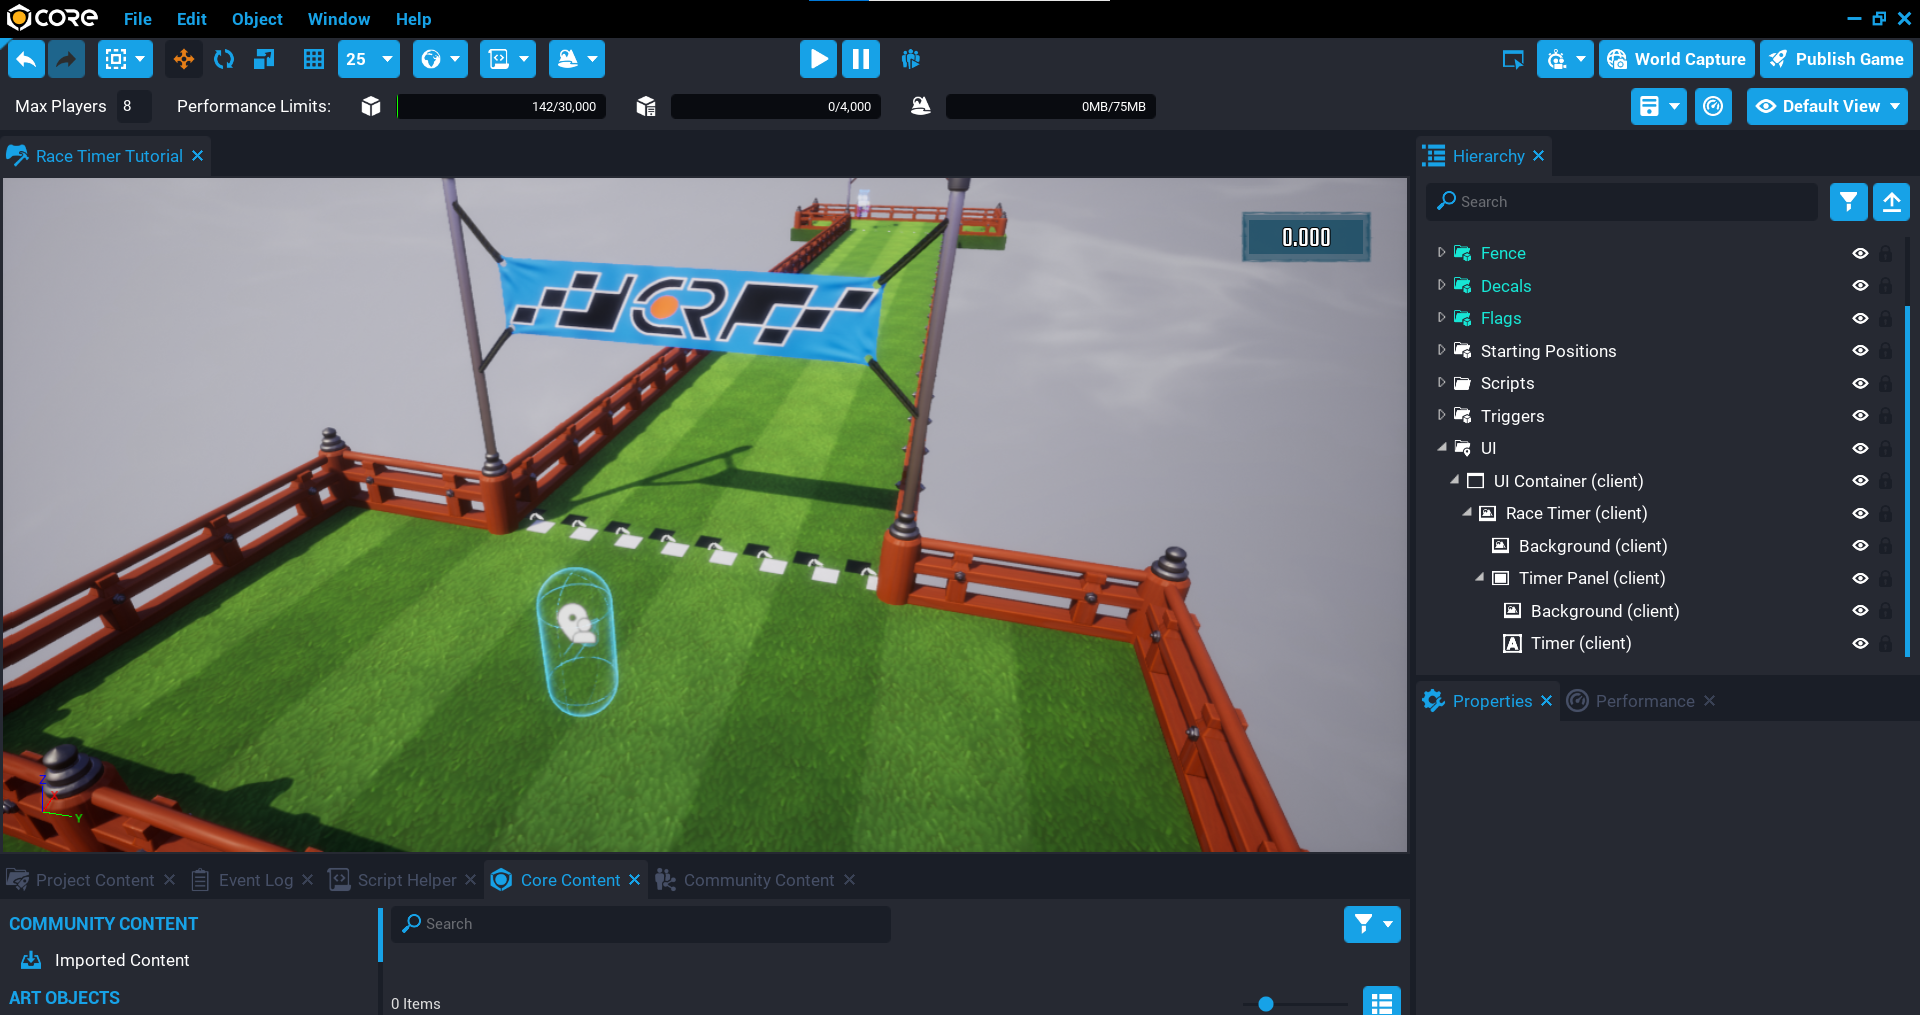Image resolution: width=1920 pixels, height=1015 pixels.
Task: Switch to the Community Content tab
Action: click(x=758, y=880)
